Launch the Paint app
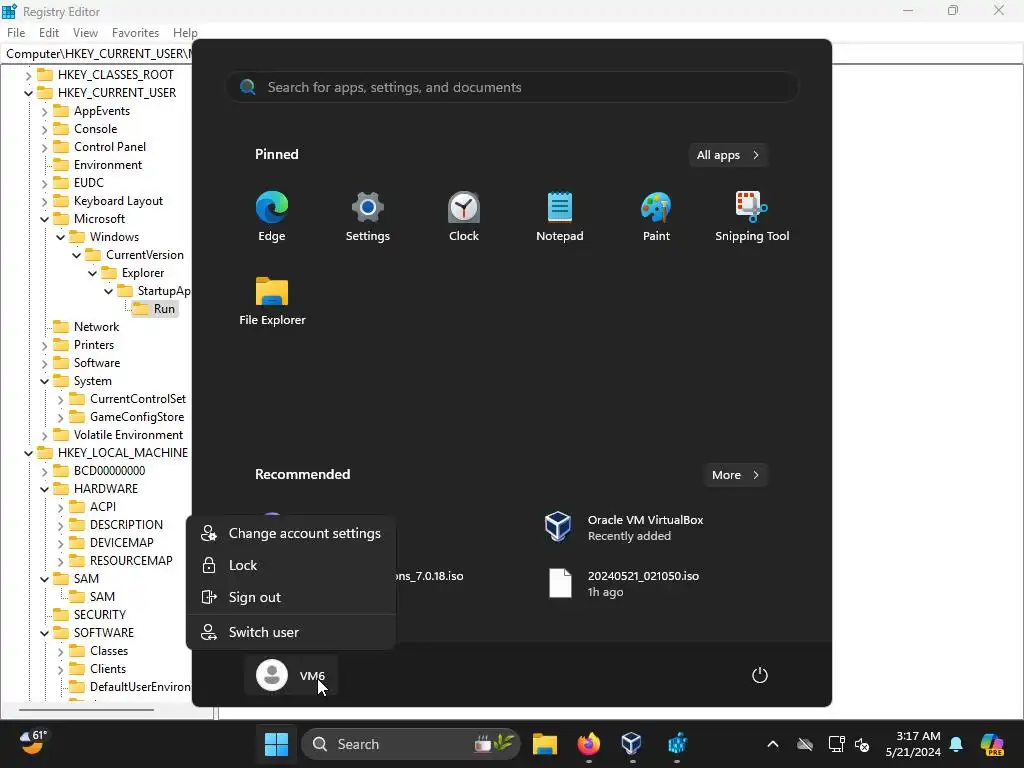Screen dimensions: 1024x768 656,217
